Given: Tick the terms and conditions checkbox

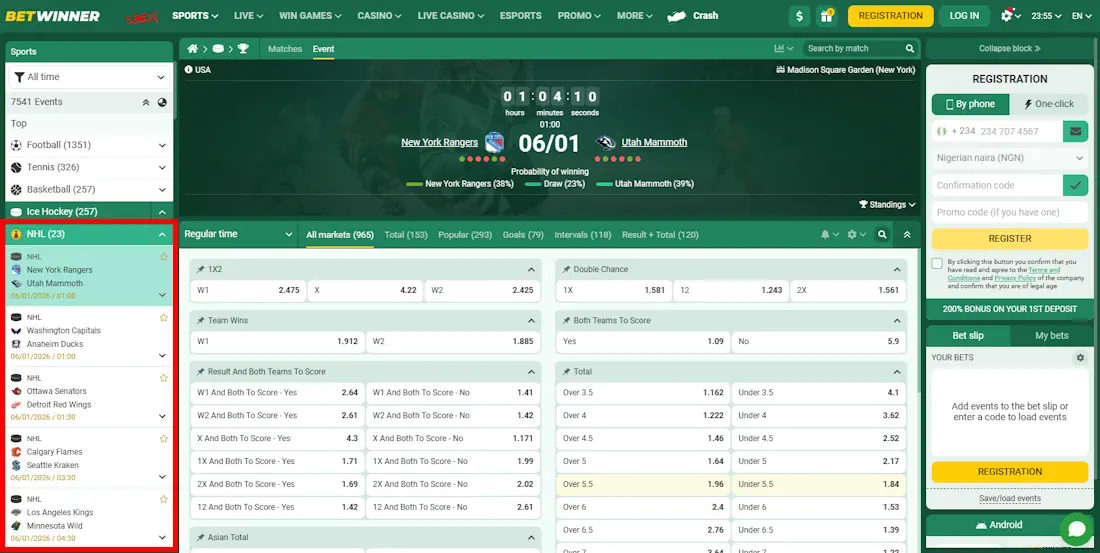Looking at the screenshot, I should pos(937,263).
